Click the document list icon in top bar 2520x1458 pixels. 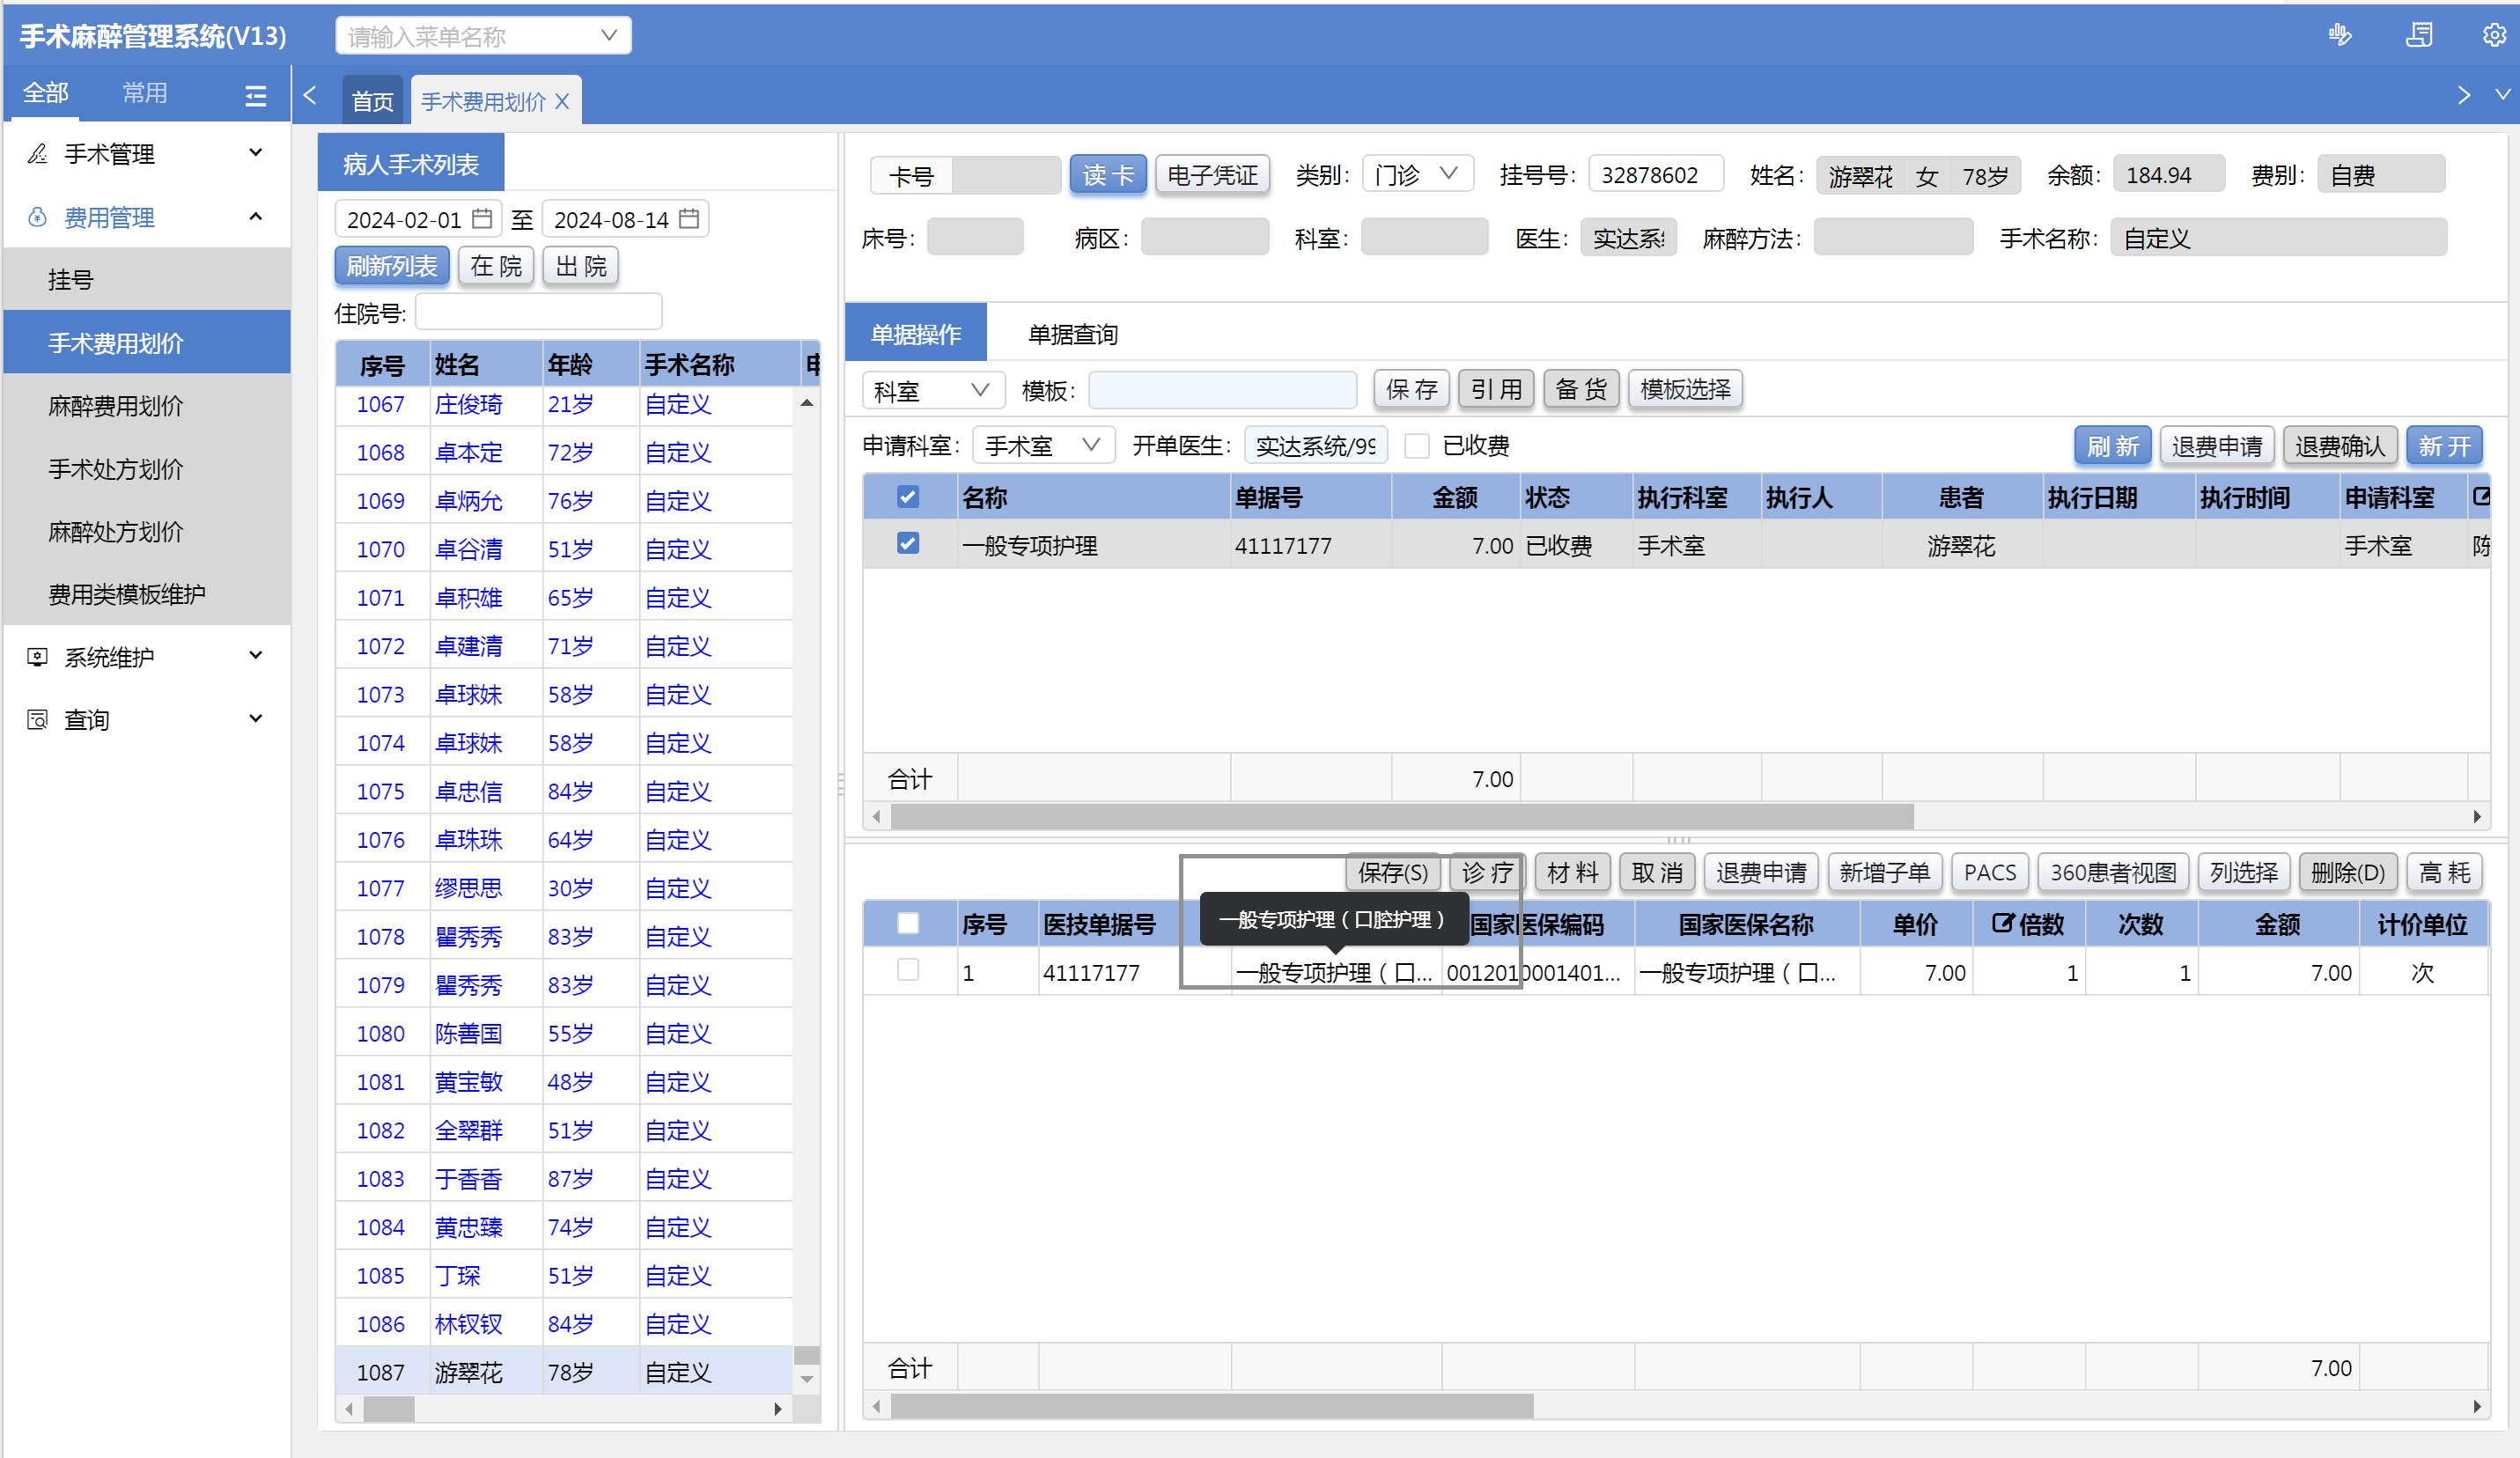(2419, 36)
